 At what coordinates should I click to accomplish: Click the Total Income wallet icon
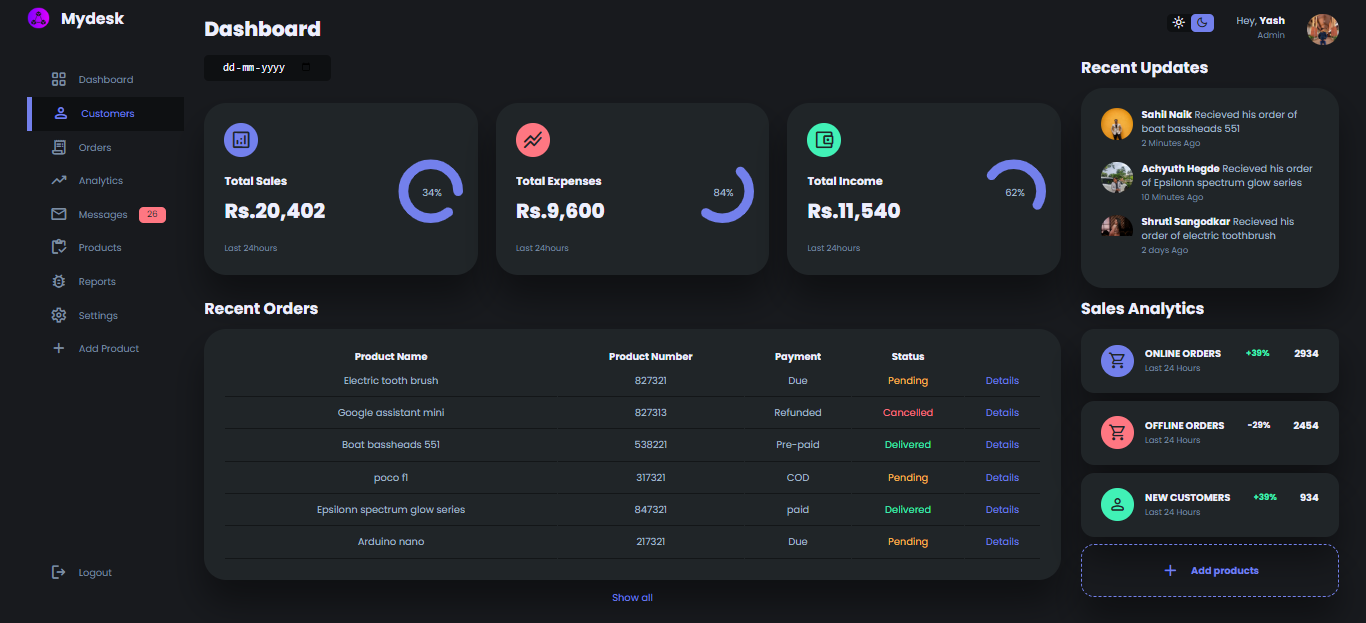pos(824,140)
